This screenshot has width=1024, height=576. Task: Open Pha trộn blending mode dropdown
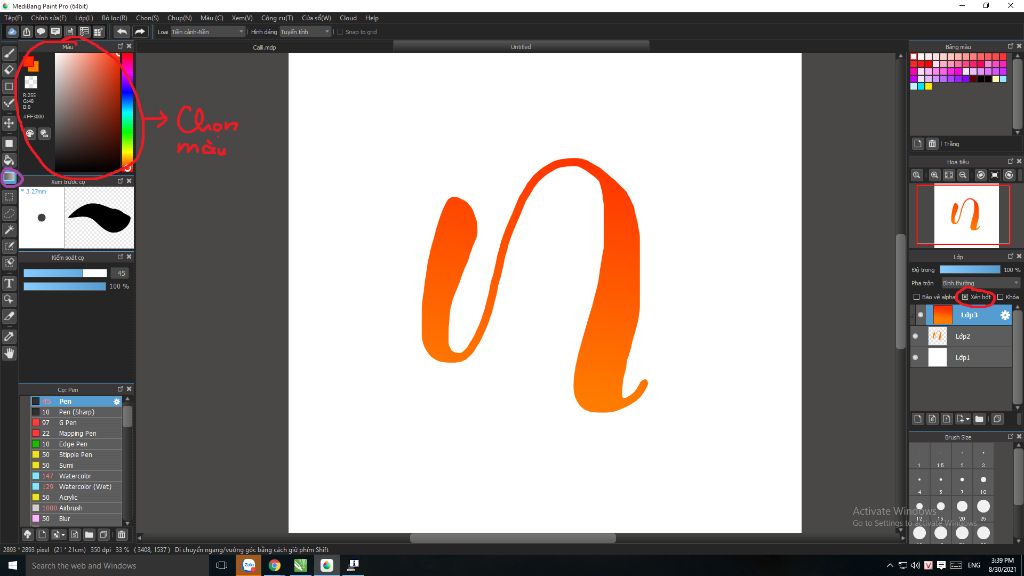[980, 283]
